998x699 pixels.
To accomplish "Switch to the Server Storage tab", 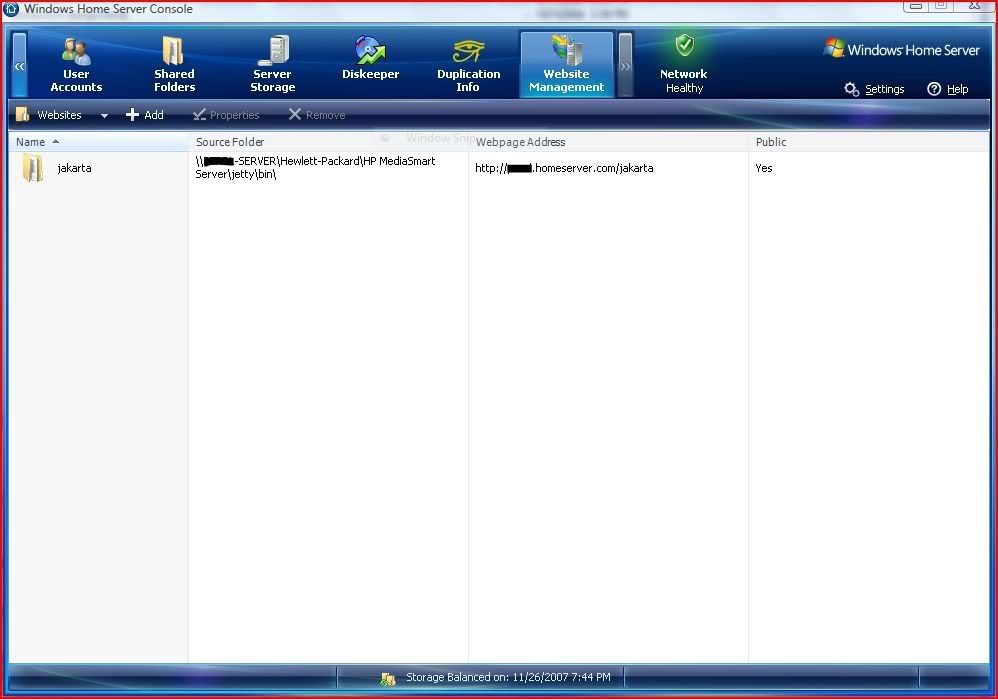I will click(272, 65).
